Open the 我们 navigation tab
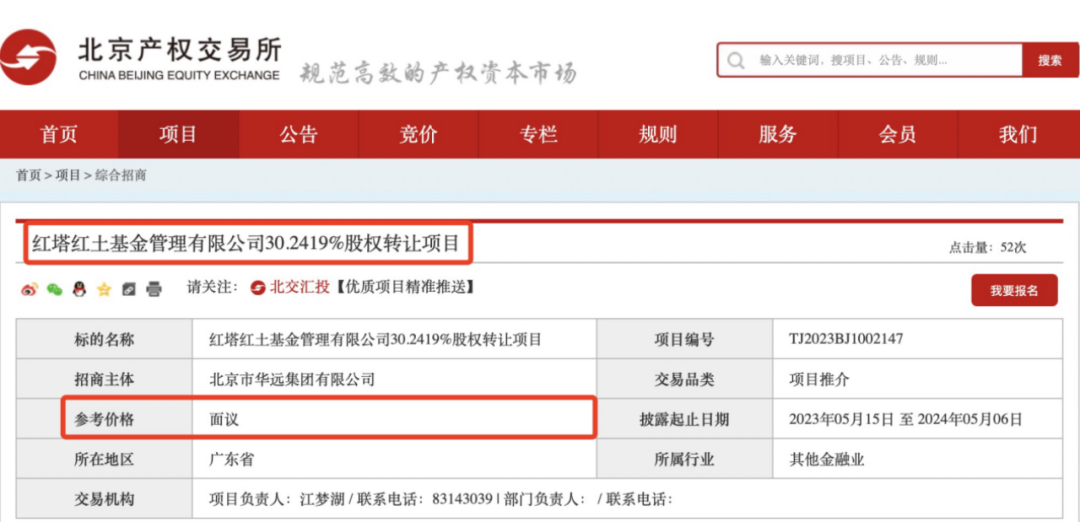Image resolution: width=1080 pixels, height=522 pixels. [x=1018, y=134]
